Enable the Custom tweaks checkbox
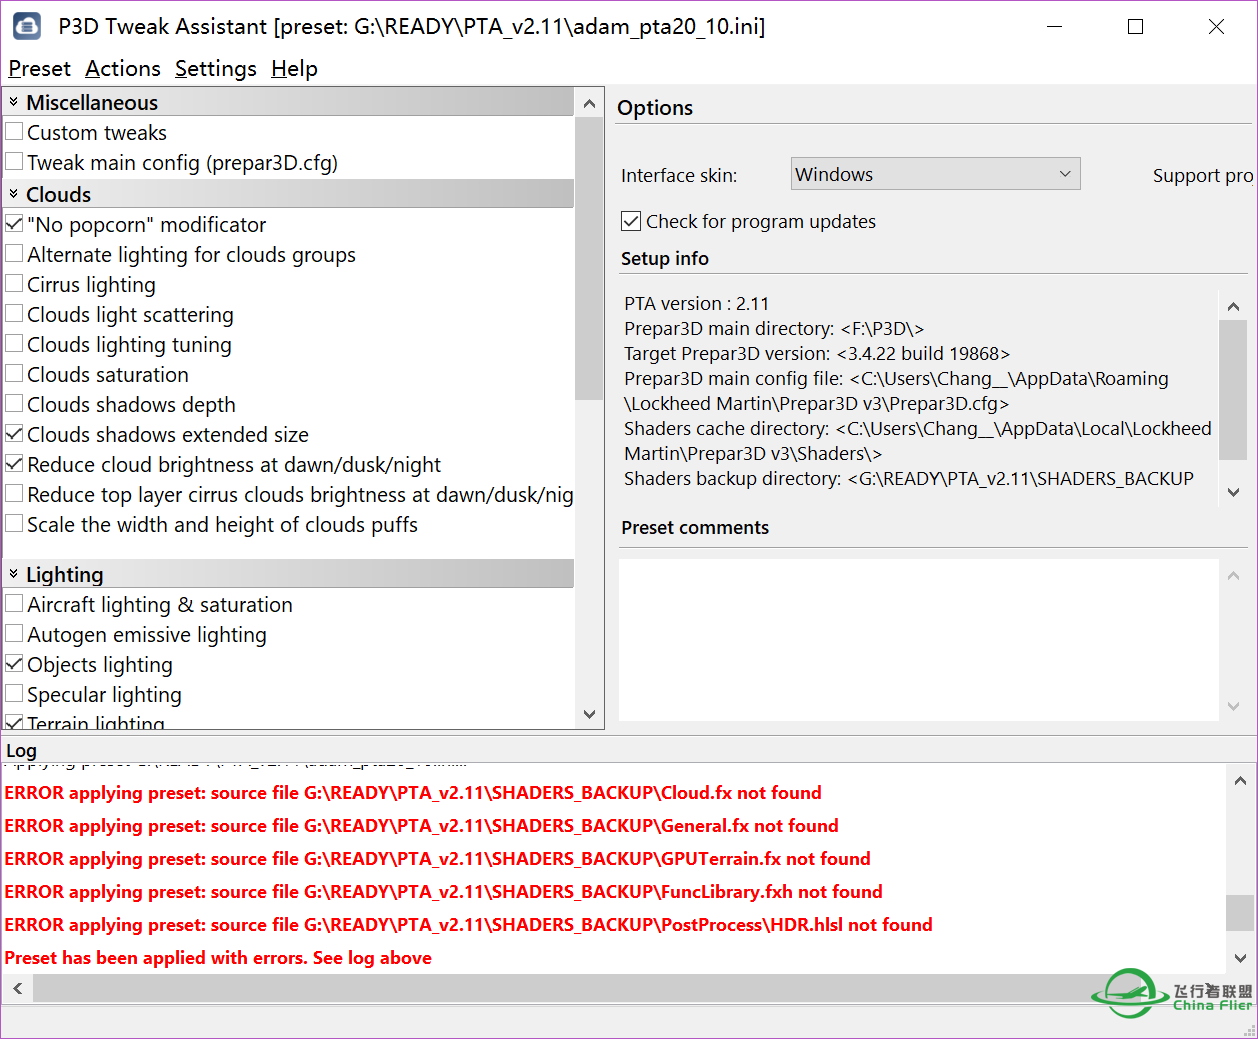 click(x=15, y=131)
